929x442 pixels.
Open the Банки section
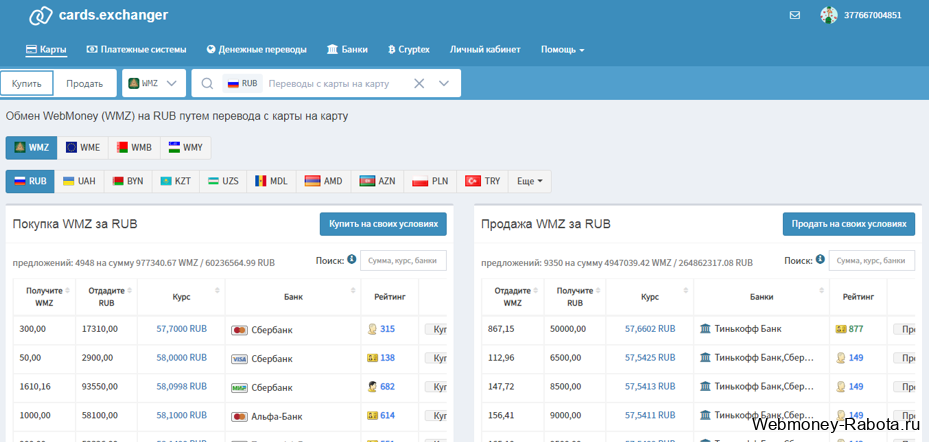pos(347,50)
